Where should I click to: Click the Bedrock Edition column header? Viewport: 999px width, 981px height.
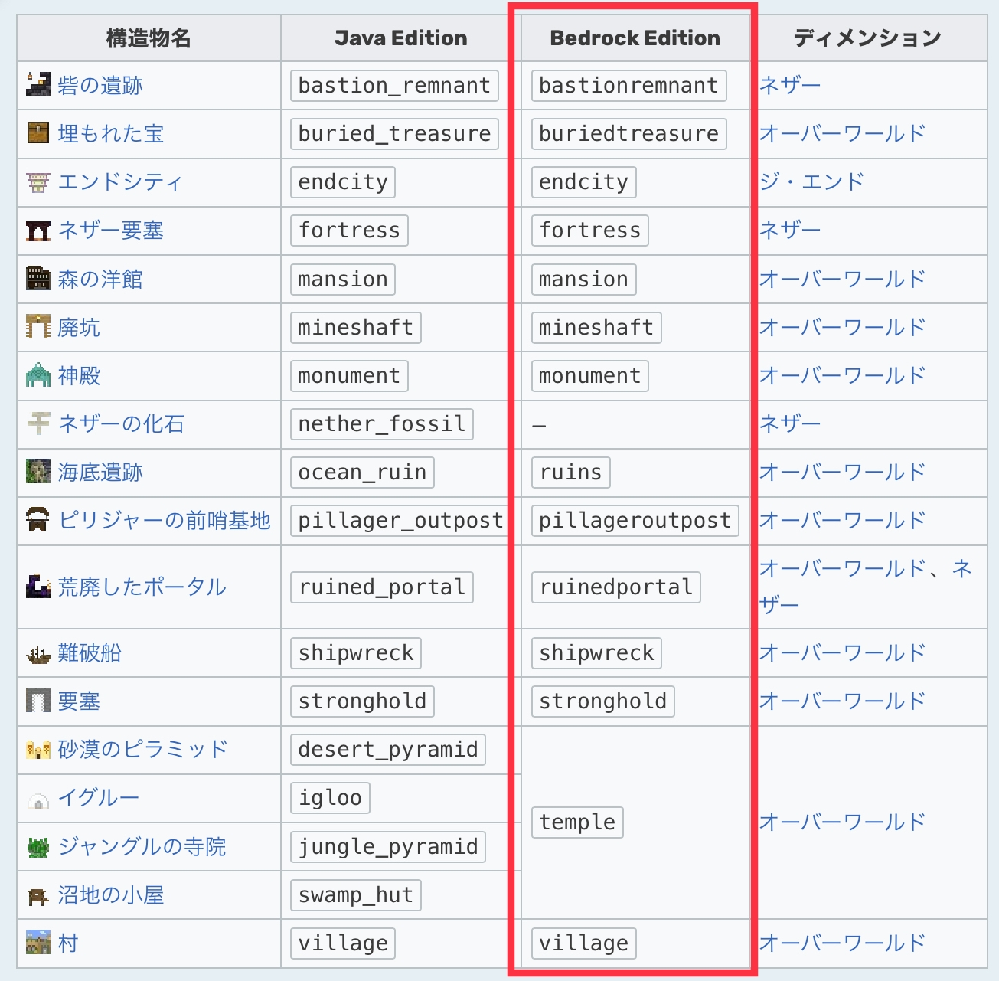[x=635, y=38]
